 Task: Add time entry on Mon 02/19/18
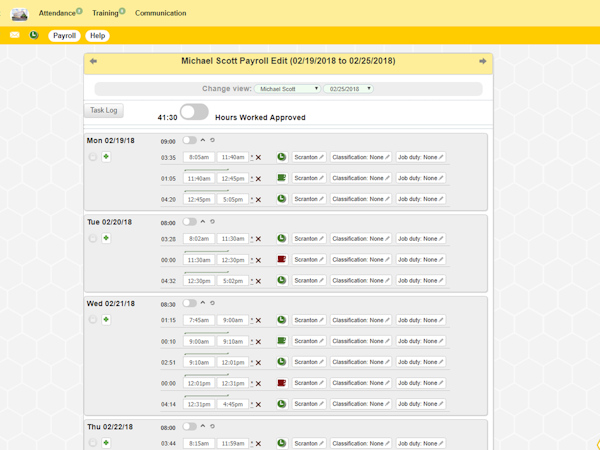[106, 157]
